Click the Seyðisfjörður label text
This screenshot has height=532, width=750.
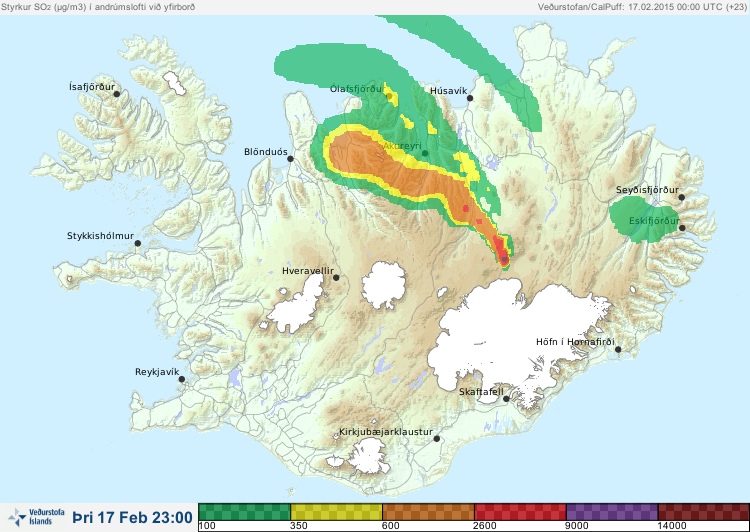coord(647,190)
